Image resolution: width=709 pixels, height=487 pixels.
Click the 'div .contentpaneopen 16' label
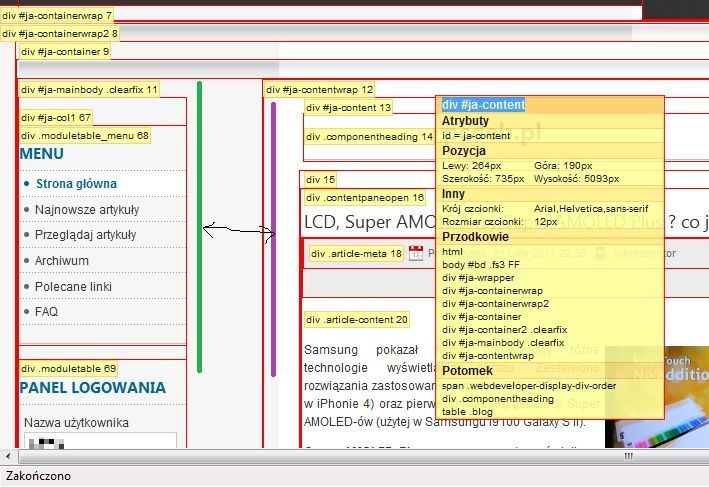pos(364,198)
